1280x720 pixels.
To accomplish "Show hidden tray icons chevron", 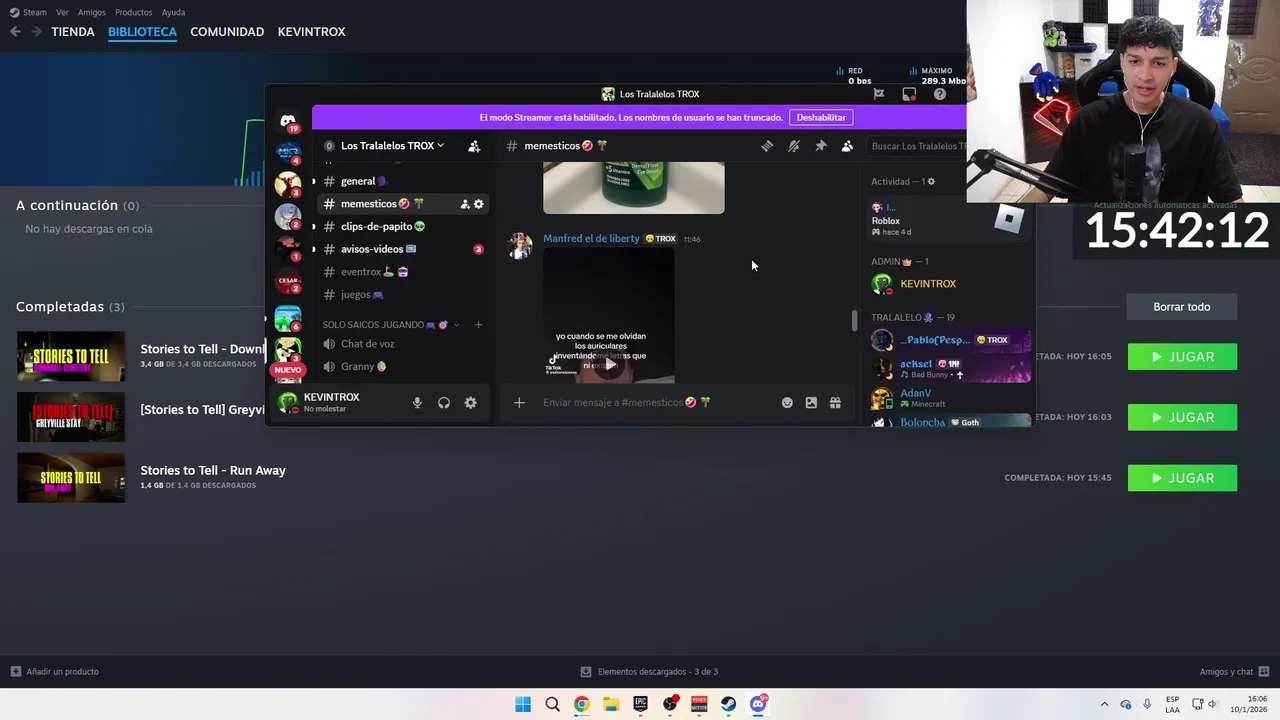I will click(x=1104, y=704).
